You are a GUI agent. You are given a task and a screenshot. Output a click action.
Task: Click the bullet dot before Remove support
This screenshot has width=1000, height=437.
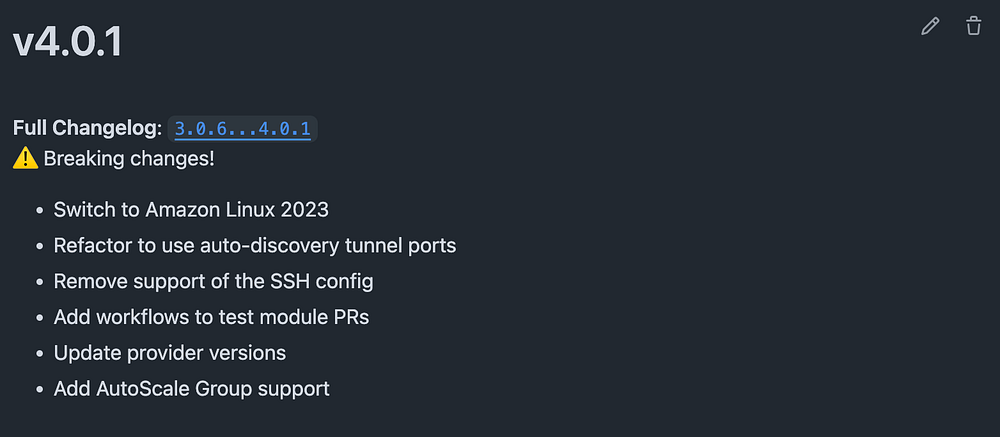click(40, 281)
